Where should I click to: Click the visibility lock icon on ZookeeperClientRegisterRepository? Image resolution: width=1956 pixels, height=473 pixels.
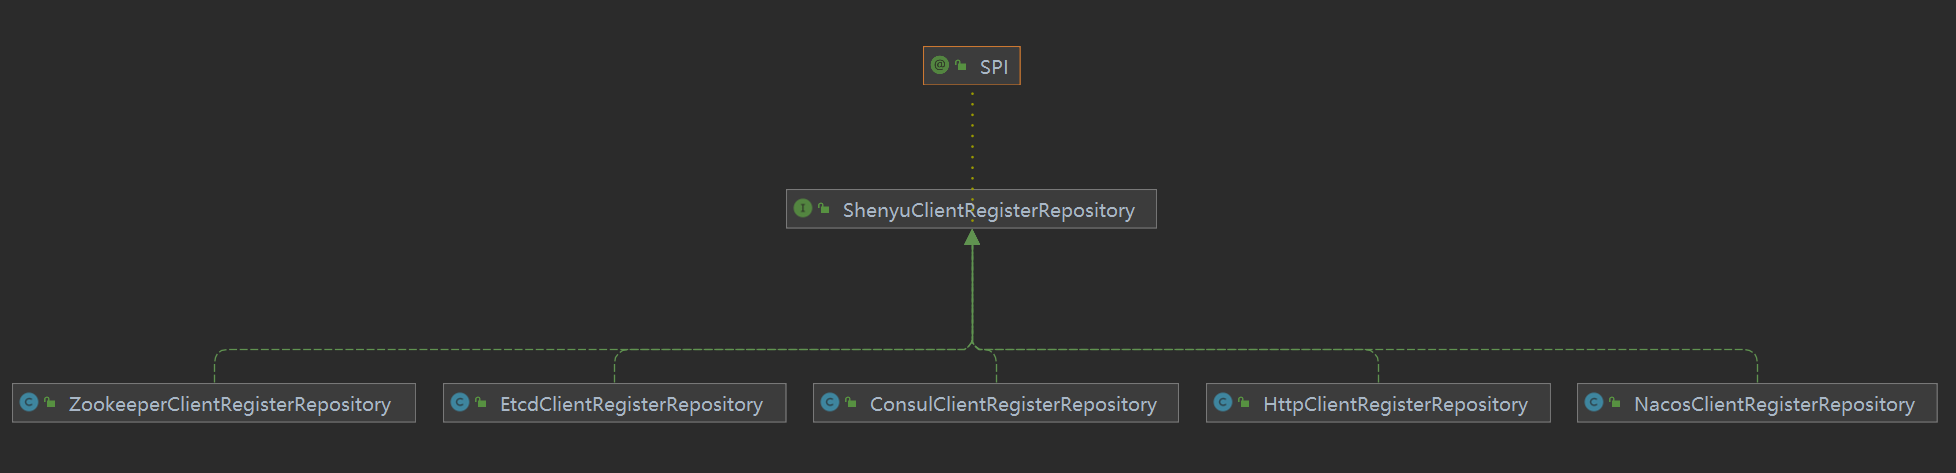pos(50,402)
